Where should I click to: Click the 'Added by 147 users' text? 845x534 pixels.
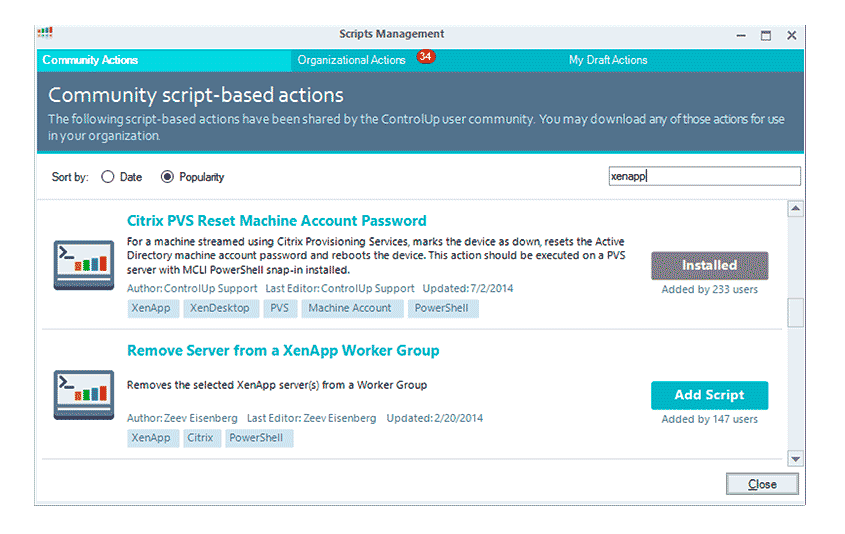[709, 419]
